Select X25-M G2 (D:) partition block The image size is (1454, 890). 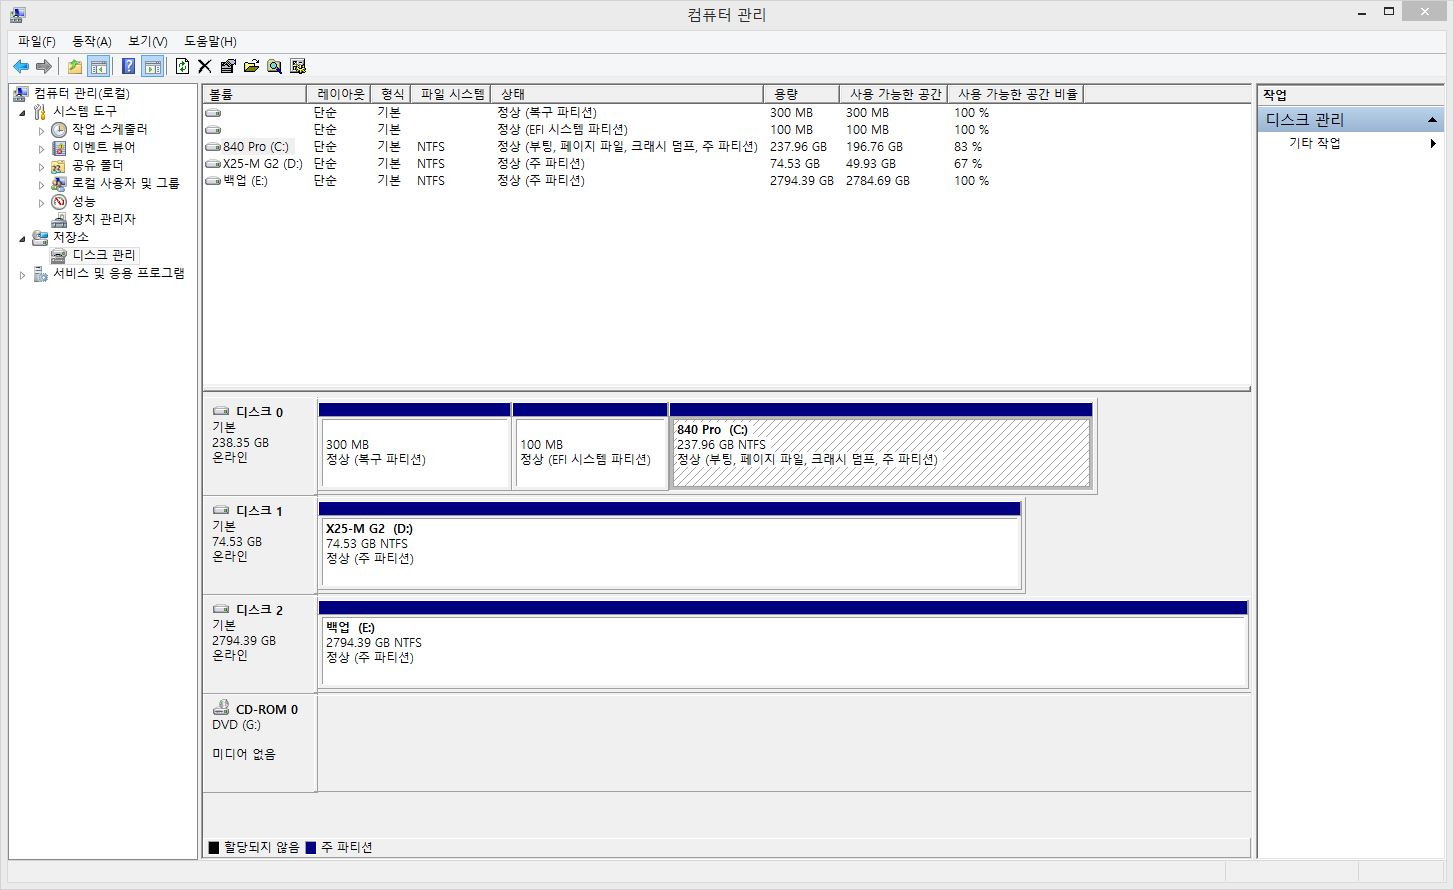click(669, 545)
